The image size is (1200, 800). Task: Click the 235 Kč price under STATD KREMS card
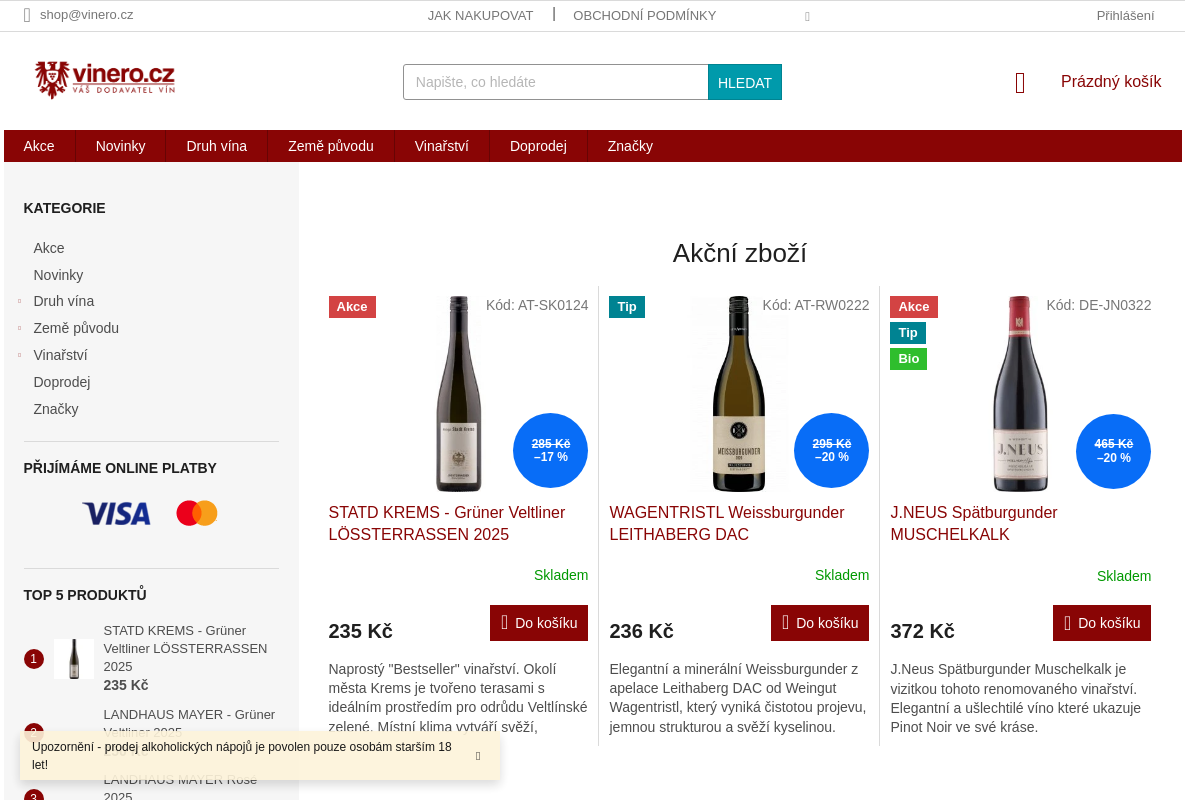pos(361,631)
